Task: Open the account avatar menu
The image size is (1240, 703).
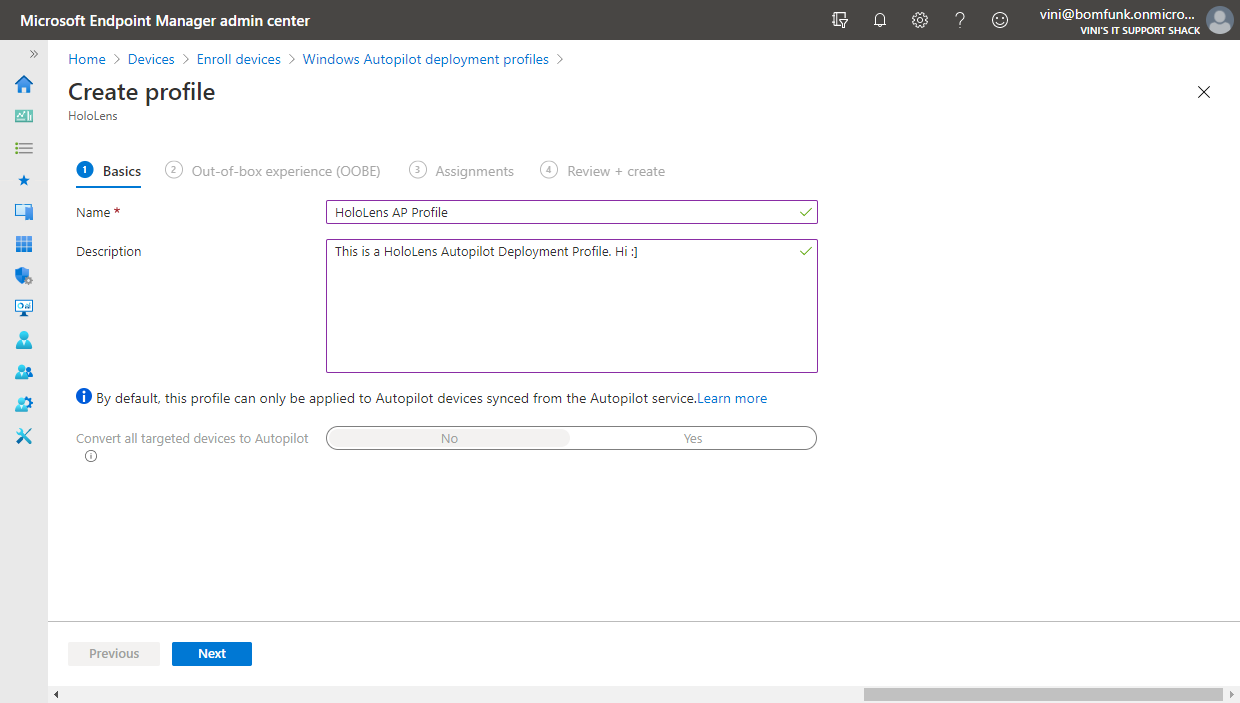Action: click(x=1219, y=20)
